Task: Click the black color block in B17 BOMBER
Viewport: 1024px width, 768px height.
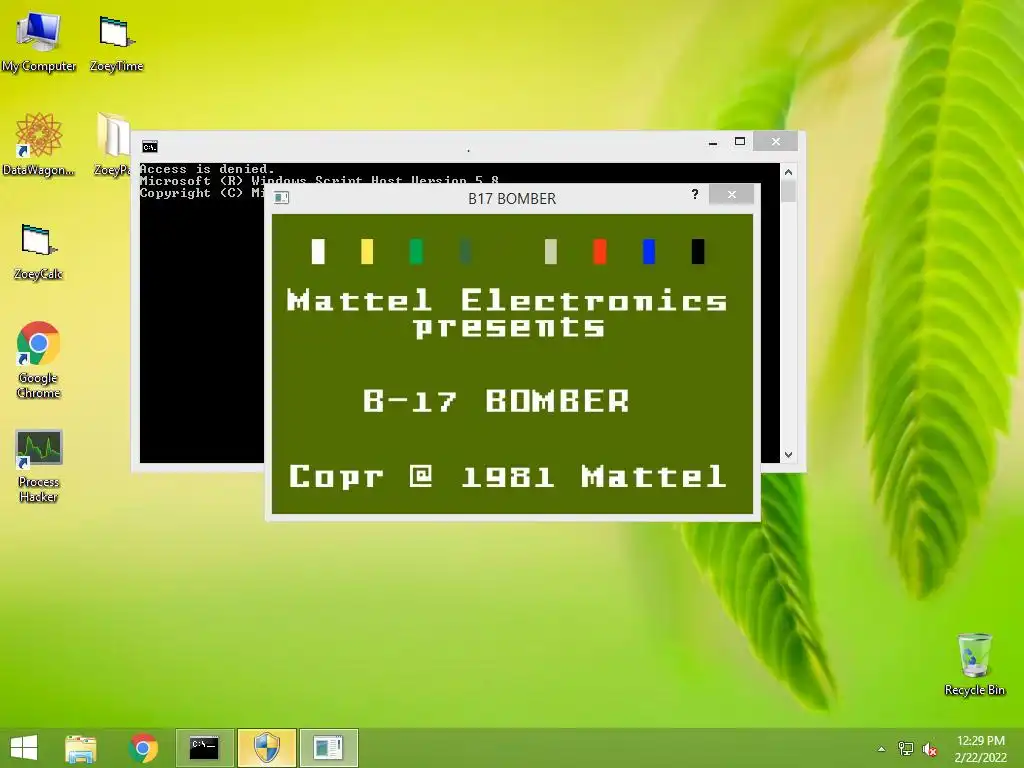Action: [697, 251]
